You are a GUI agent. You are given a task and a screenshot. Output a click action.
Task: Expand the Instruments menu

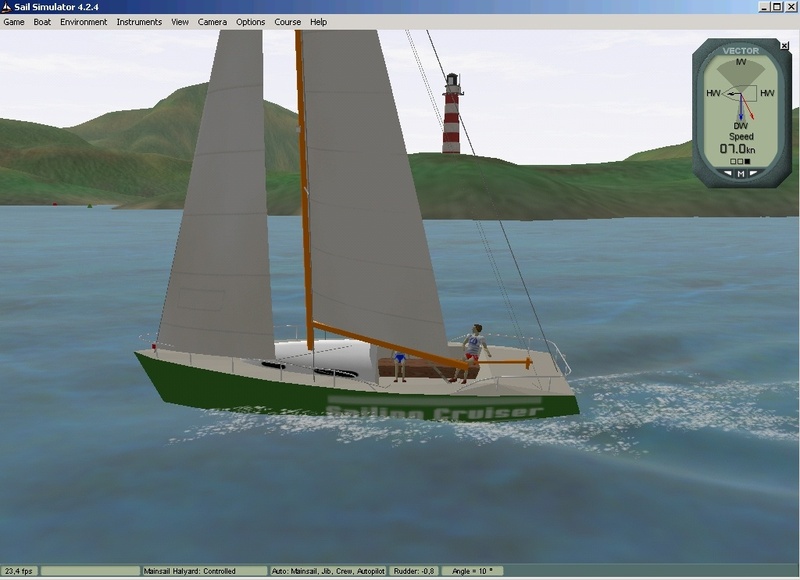click(138, 22)
